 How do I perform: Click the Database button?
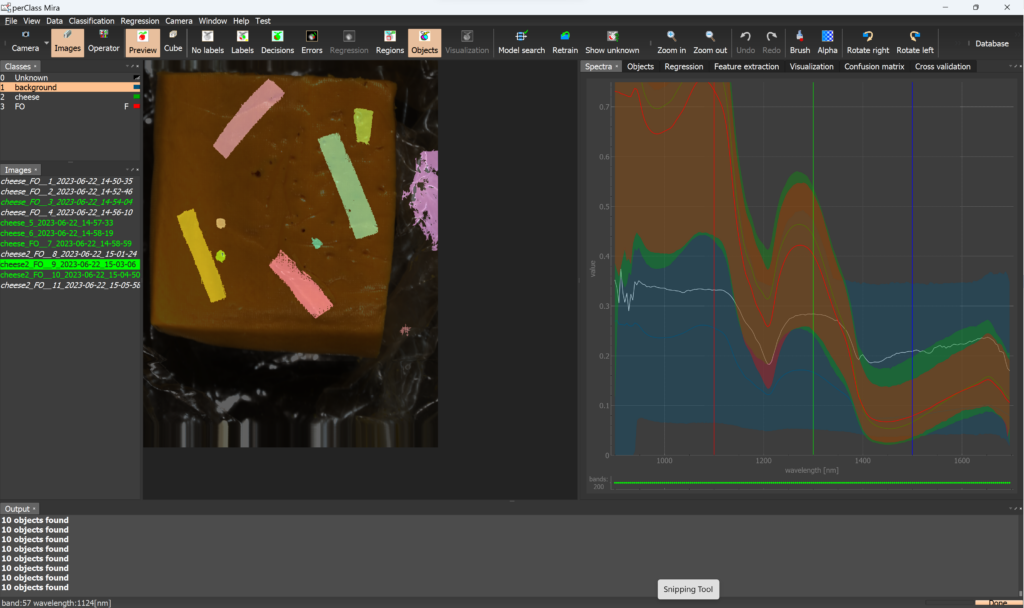point(991,43)
